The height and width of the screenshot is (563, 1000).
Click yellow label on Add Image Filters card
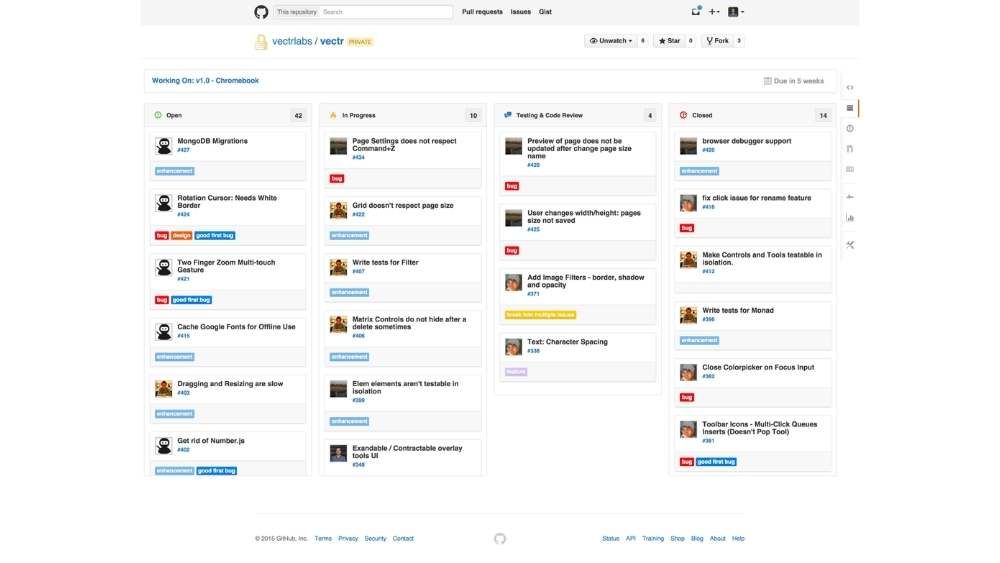click(x=540, y=315)
